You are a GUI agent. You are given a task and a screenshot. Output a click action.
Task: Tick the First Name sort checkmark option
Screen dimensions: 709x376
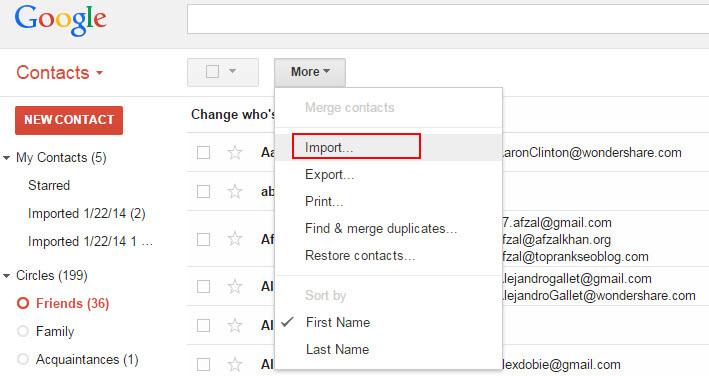click(288, 322)
